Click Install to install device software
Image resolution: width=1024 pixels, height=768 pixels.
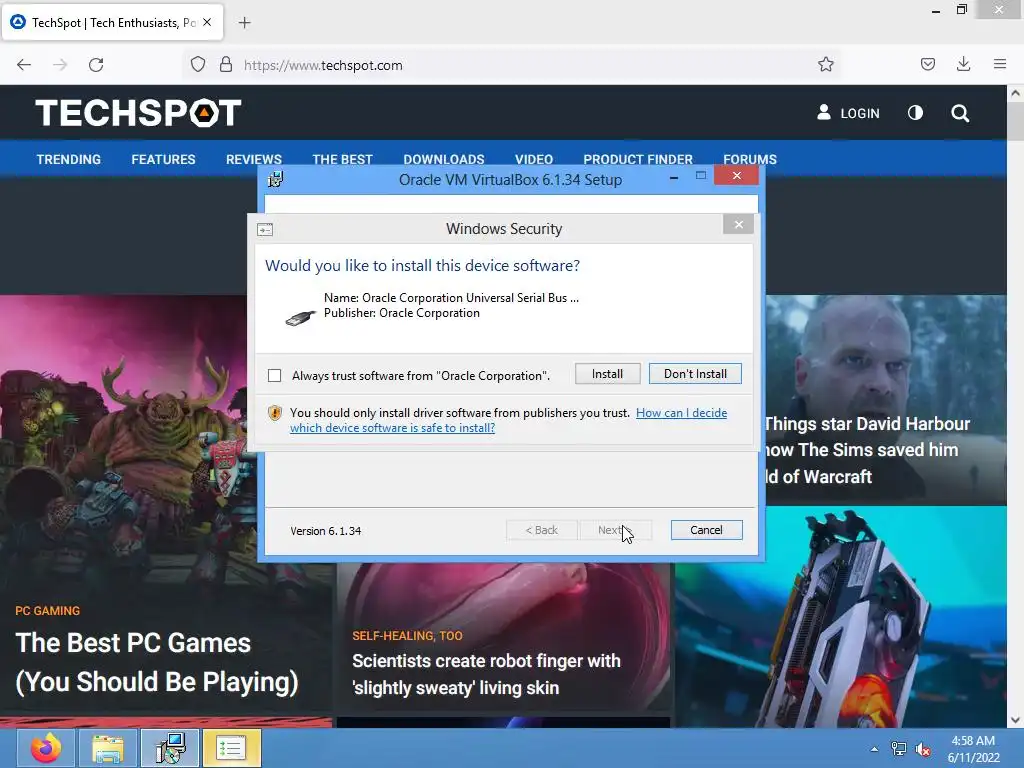coord(607,374)
